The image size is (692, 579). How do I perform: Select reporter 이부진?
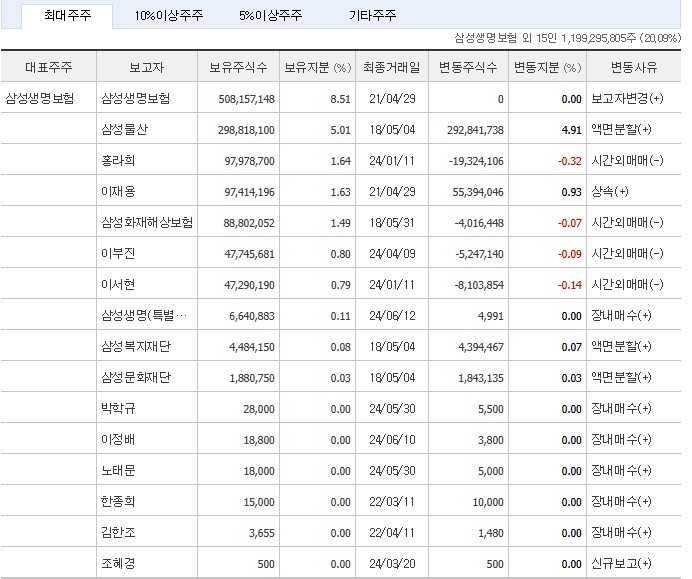coord(118,253)
